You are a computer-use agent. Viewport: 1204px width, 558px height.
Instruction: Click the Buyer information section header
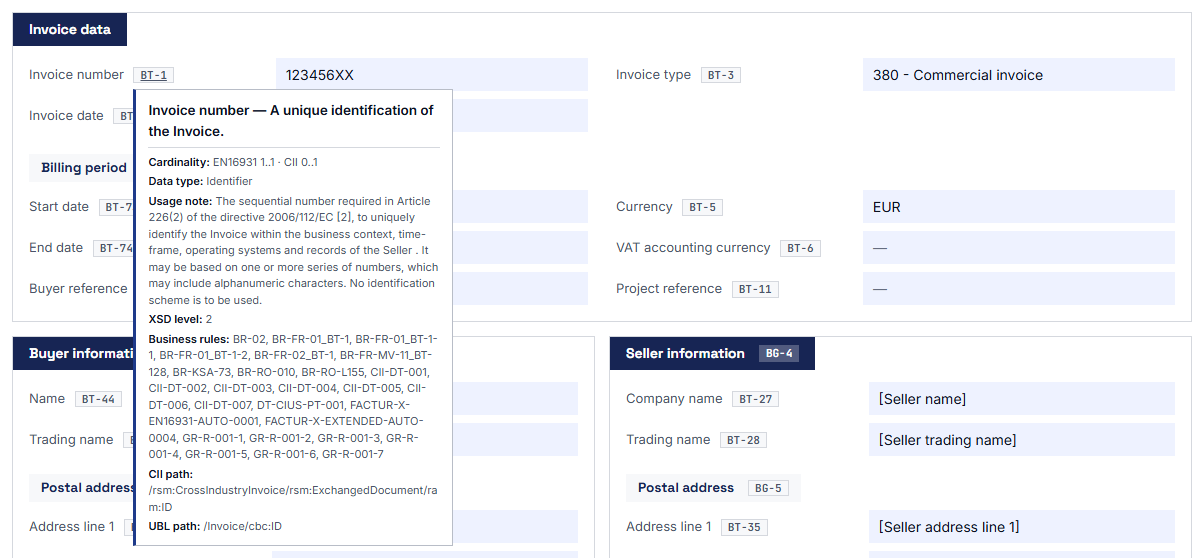click(x=74, y=354)
